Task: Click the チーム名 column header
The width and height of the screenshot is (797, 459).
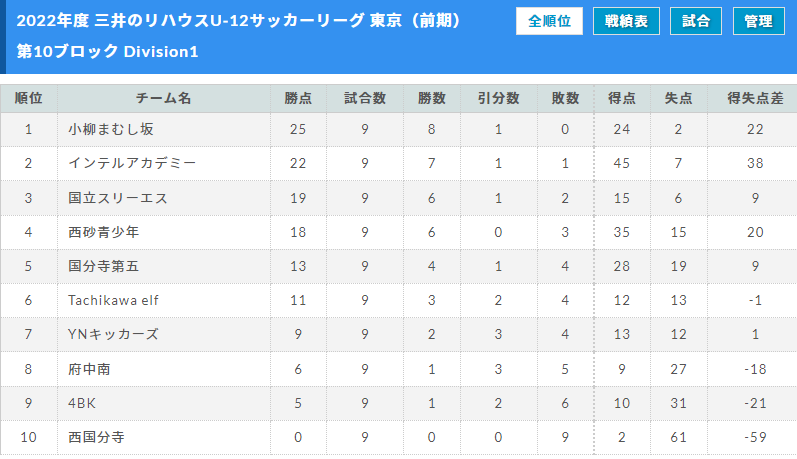Action: click(x=164, y=98)
